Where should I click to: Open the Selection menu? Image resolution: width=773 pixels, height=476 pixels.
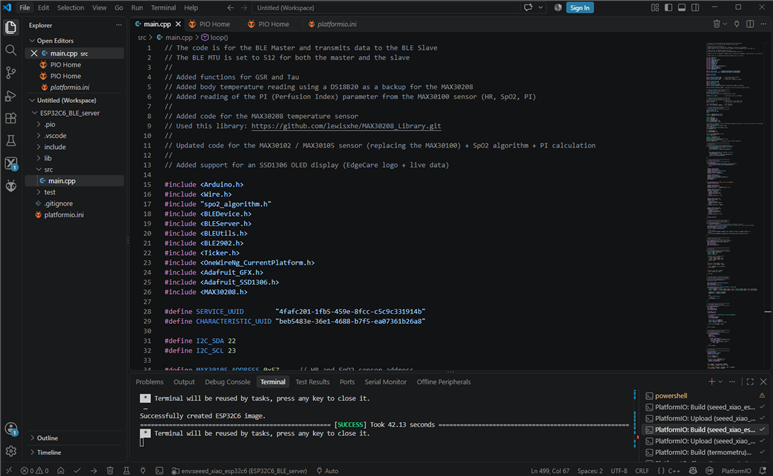[70, 7]
